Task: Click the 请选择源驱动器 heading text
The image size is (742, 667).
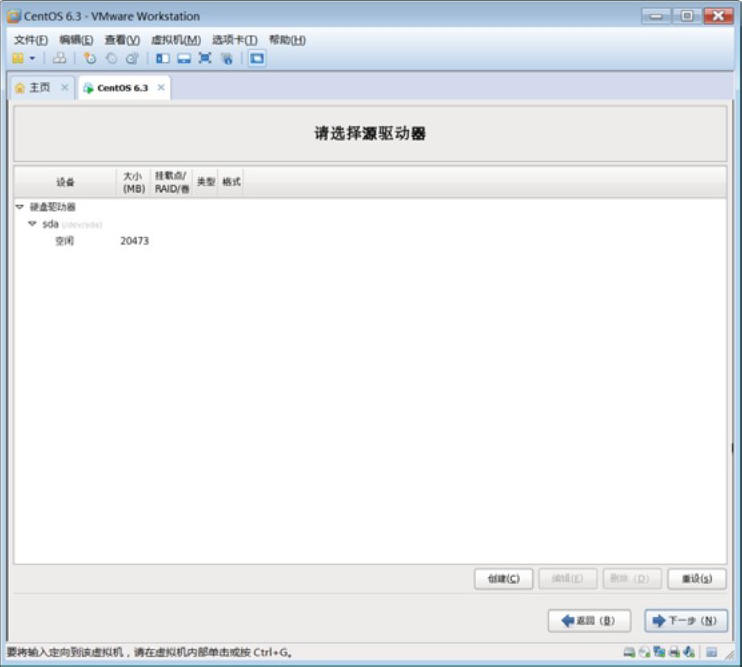Action: (370, 133)
